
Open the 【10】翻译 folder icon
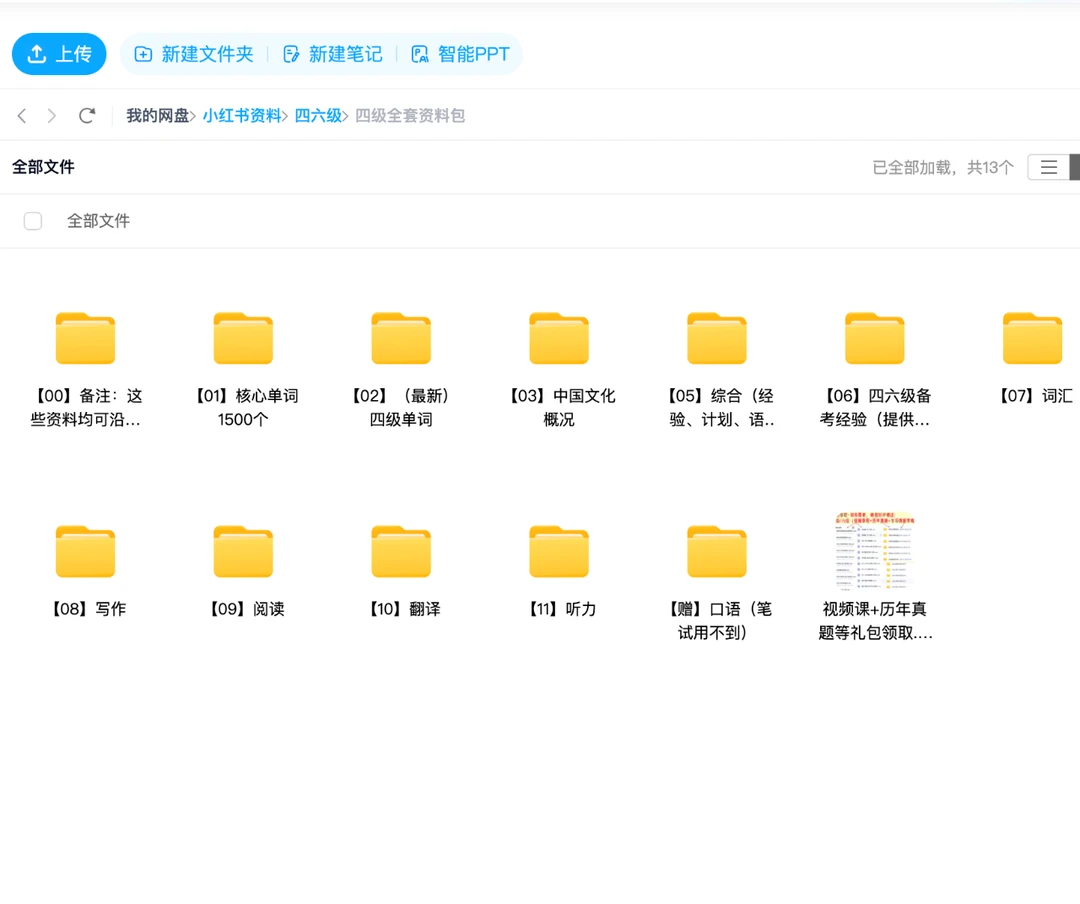pos(401,551)
